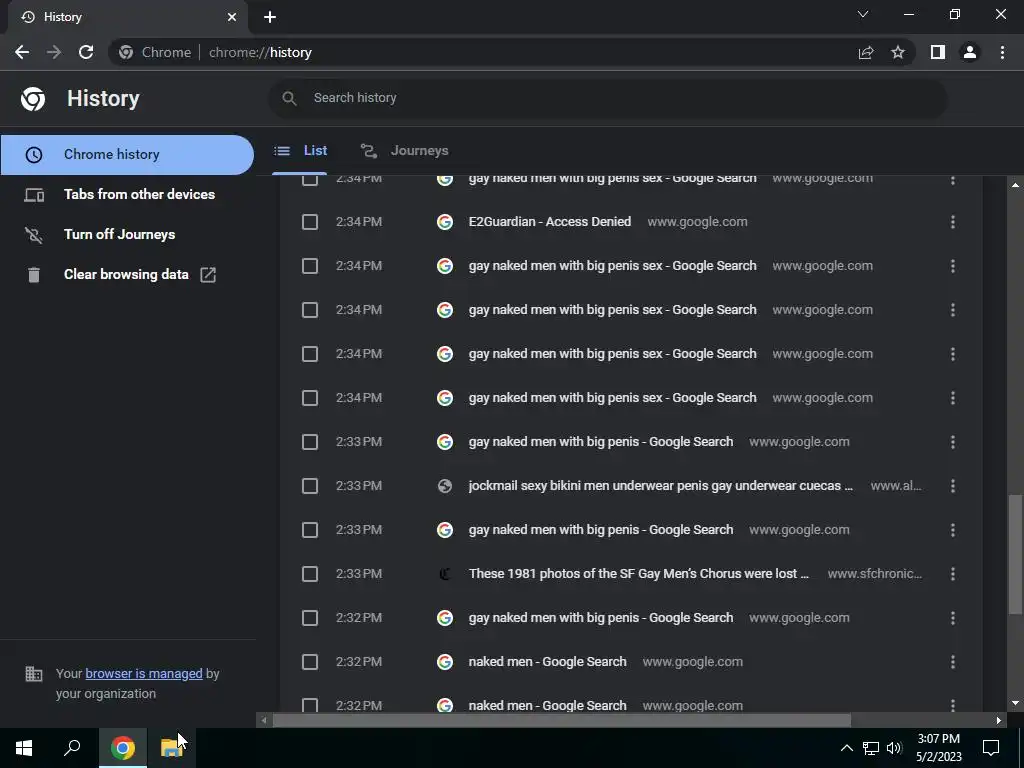Open the side panel
Screen dimensions: 1024x768
pyautogui.click(x=938, y=52)
